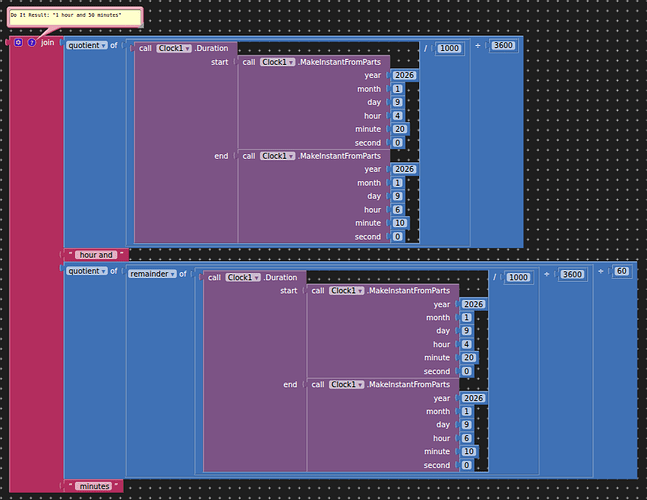
Task: Select the join block by its label
Action: [47, 42]
